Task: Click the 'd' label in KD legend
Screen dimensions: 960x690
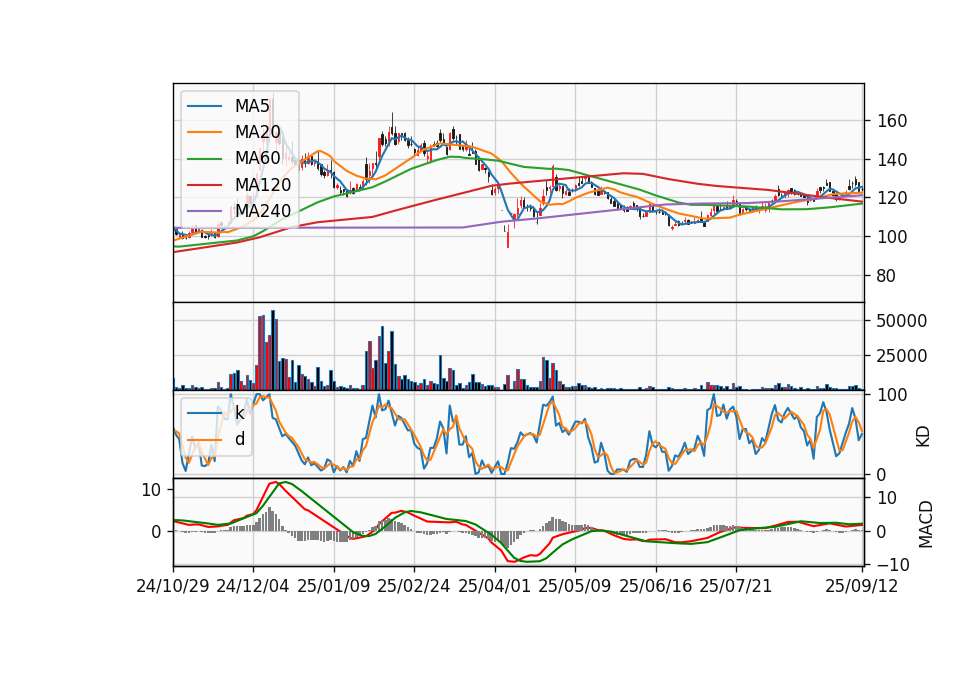Action: (x=240, y=439)
